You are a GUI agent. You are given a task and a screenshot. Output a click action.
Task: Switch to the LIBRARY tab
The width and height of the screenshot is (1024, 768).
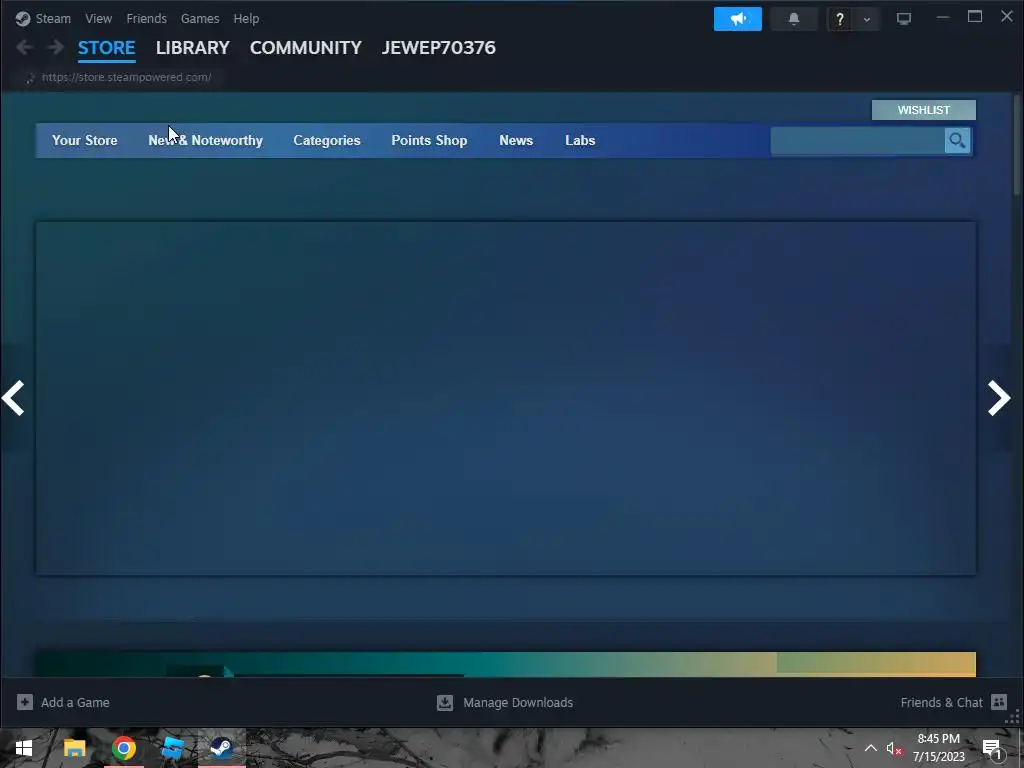click(x=193, y=48)
